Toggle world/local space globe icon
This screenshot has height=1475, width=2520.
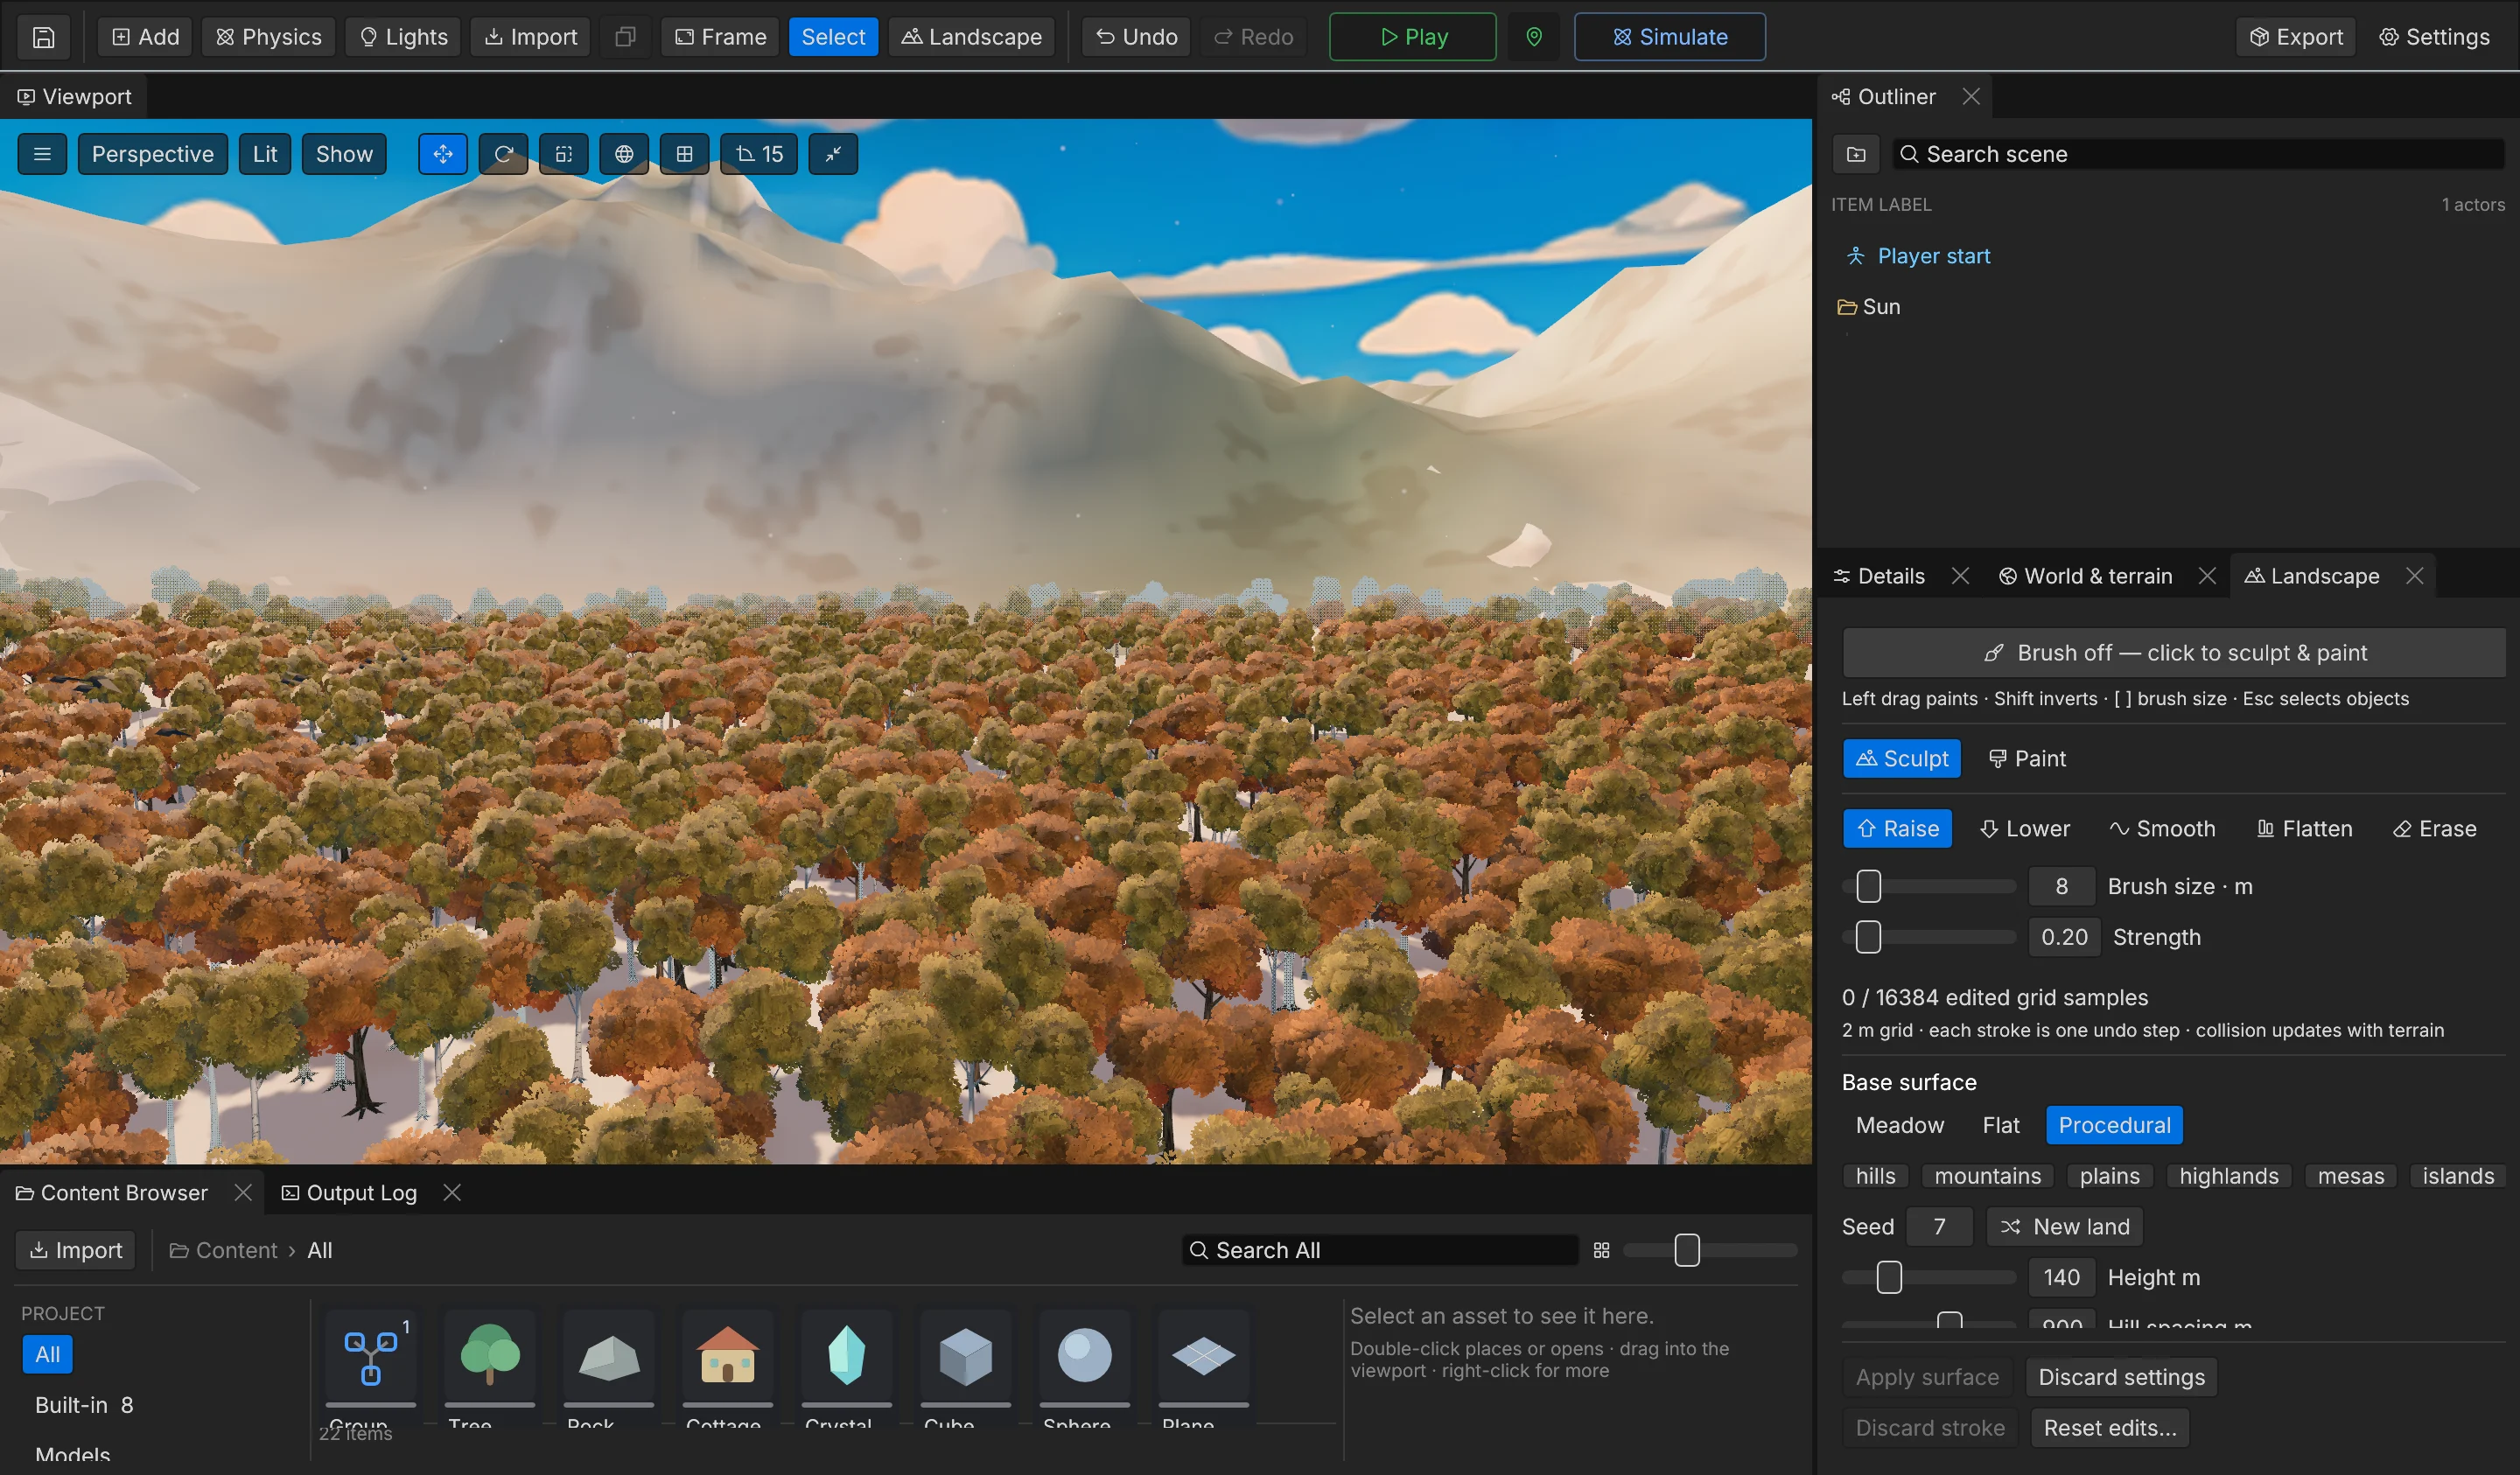tap(624, 154)
